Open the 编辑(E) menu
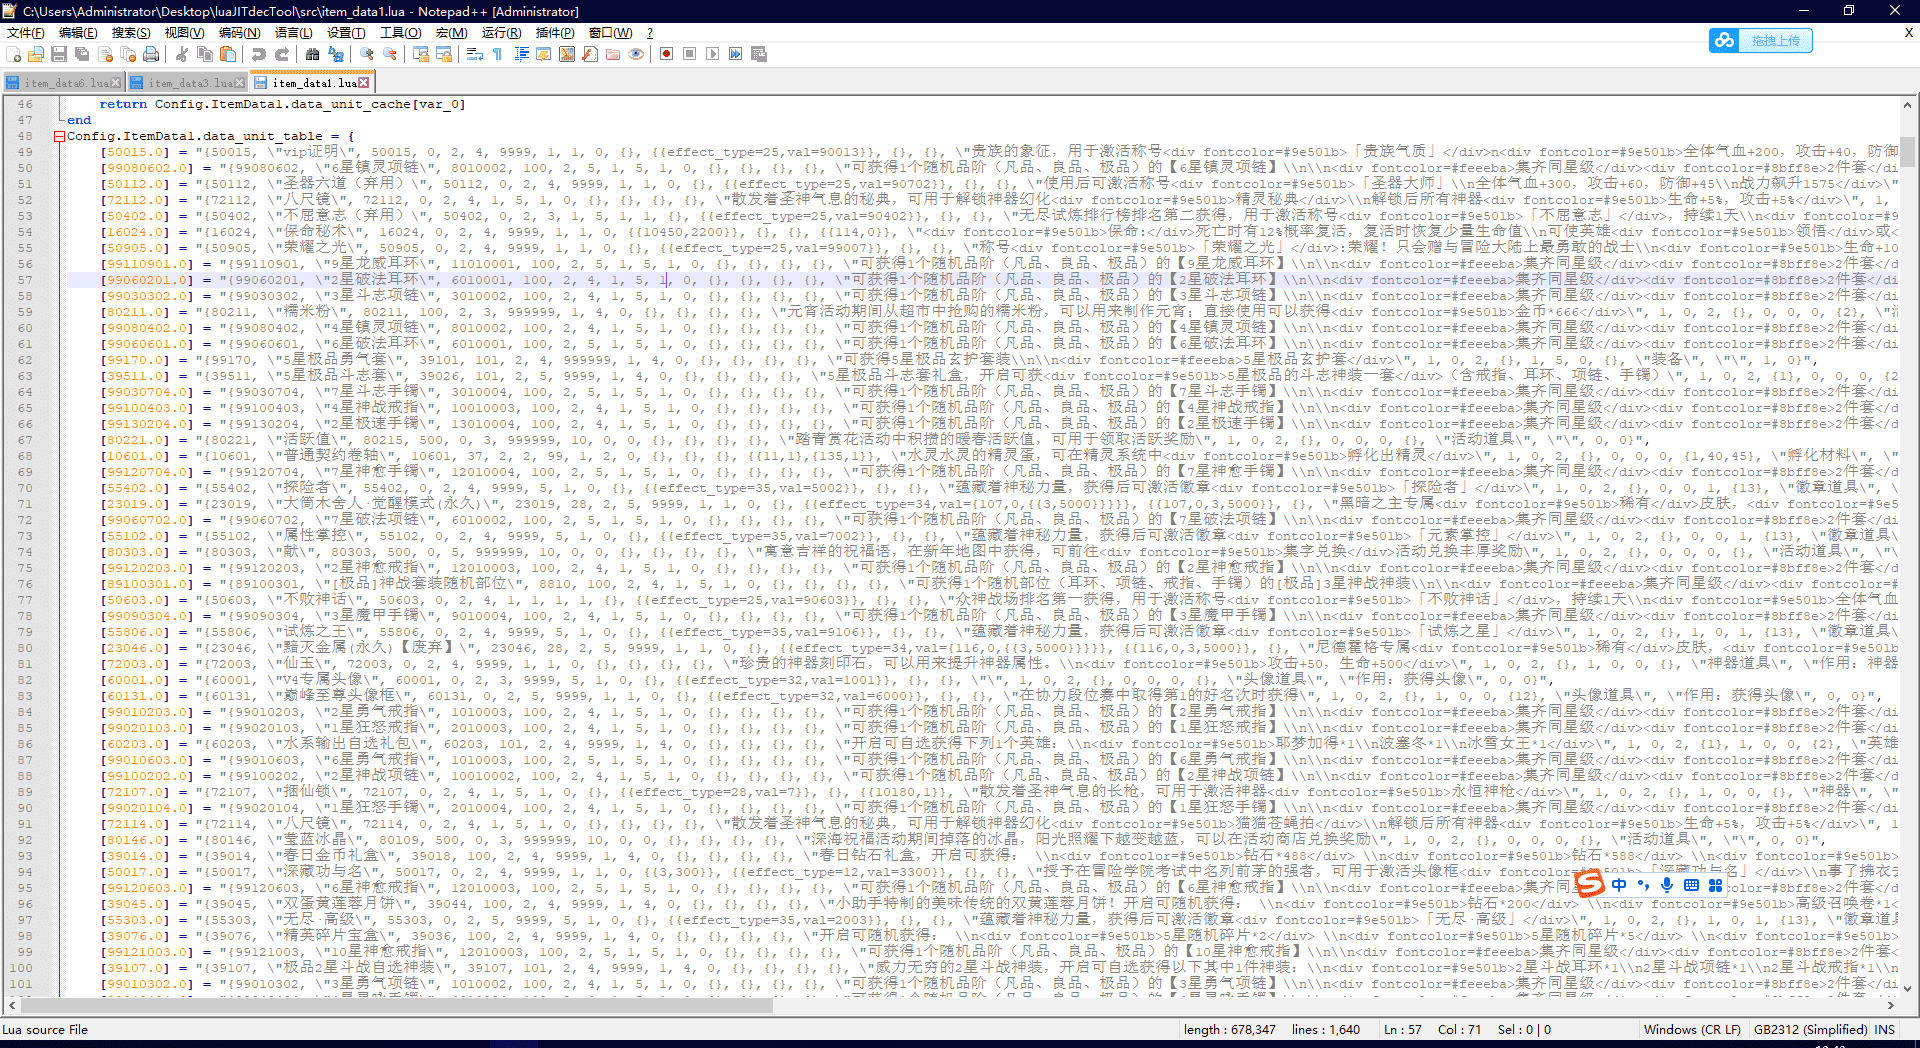This screenshot has height=1048, width=1920. (78, 33)
